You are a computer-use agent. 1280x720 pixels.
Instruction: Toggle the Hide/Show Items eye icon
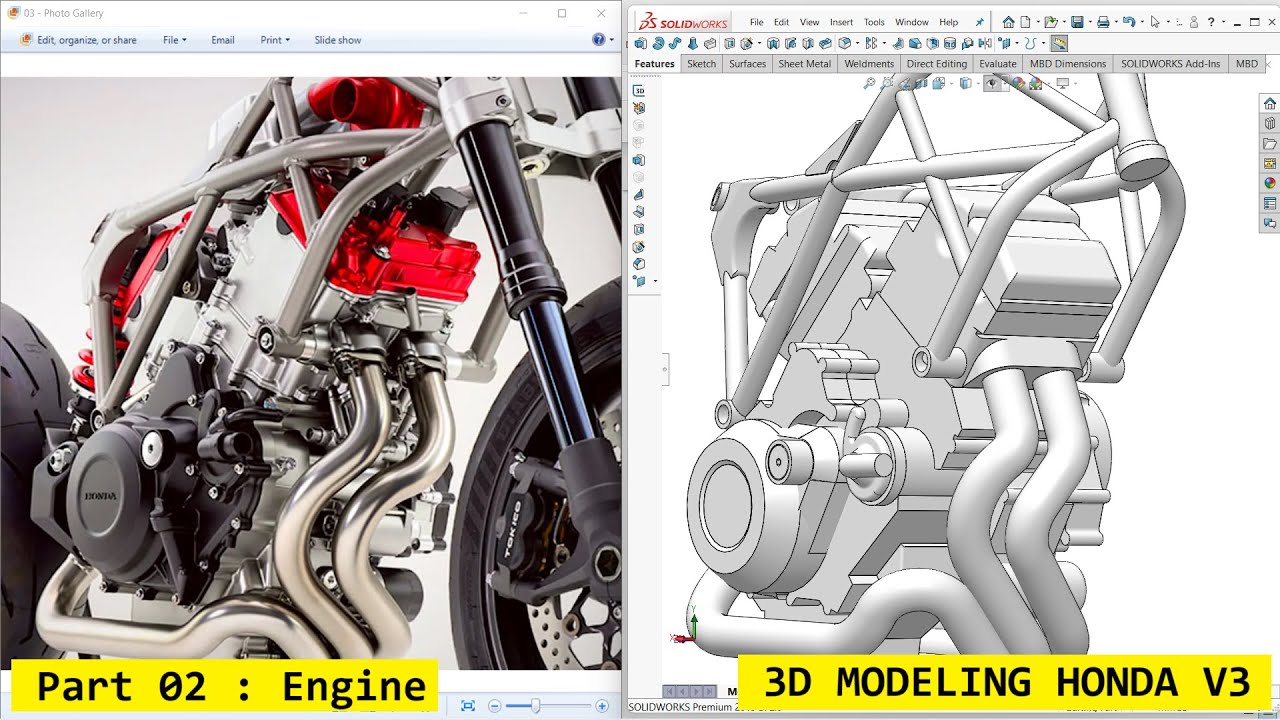click(992, 84)
